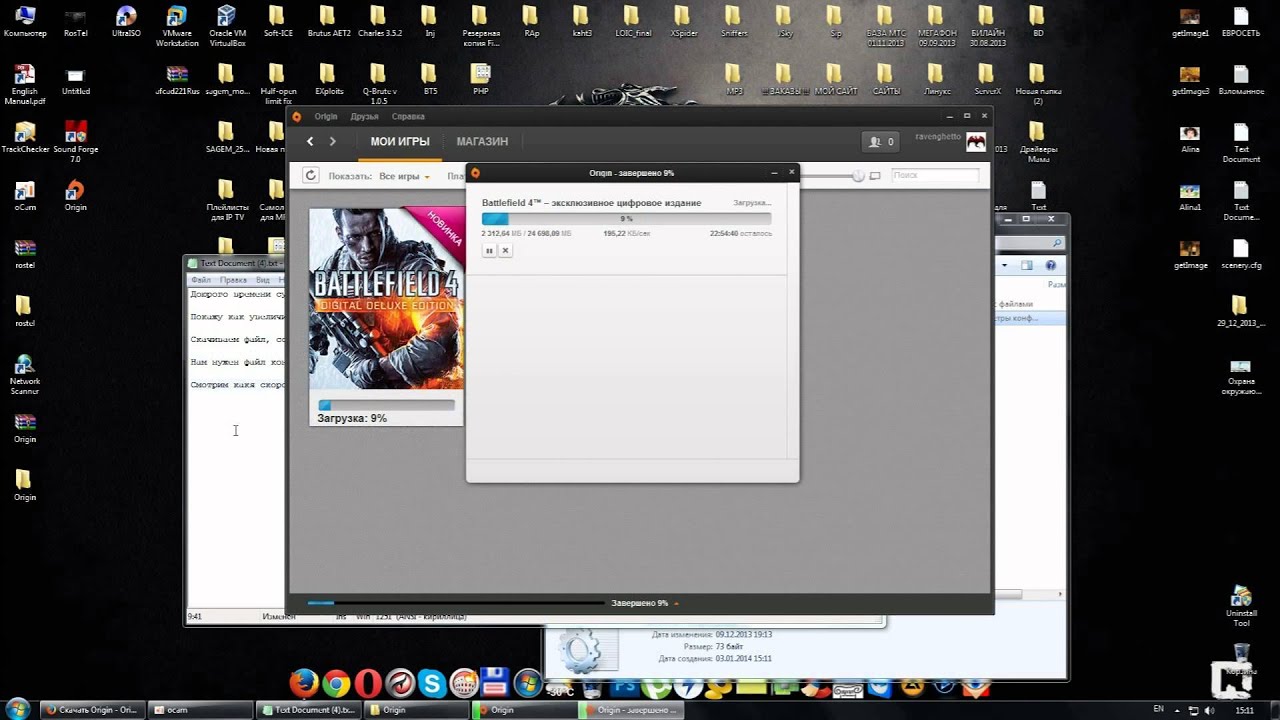Open the EXploits folder
Viewport: 1280px width, 720px height.
(x=329, y=80)
